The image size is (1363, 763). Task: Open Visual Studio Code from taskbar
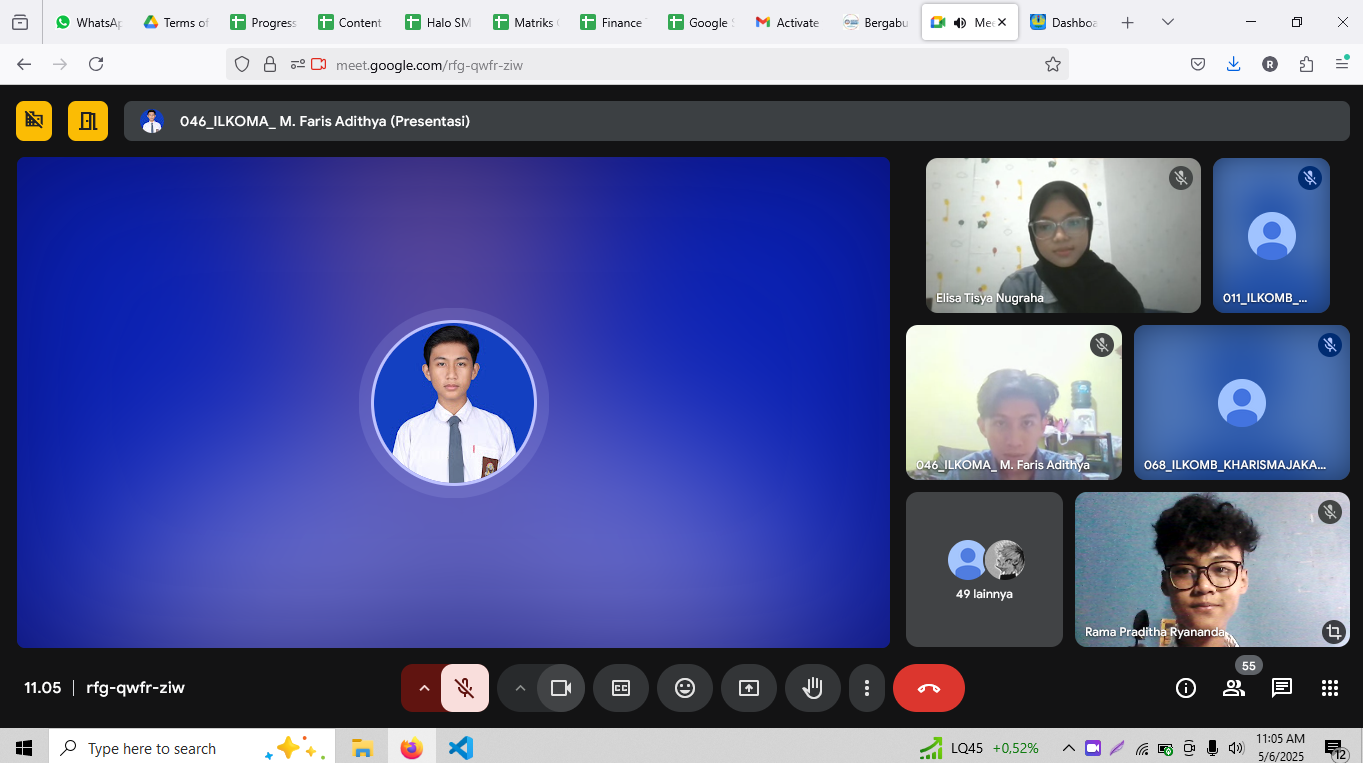point(460,748)
